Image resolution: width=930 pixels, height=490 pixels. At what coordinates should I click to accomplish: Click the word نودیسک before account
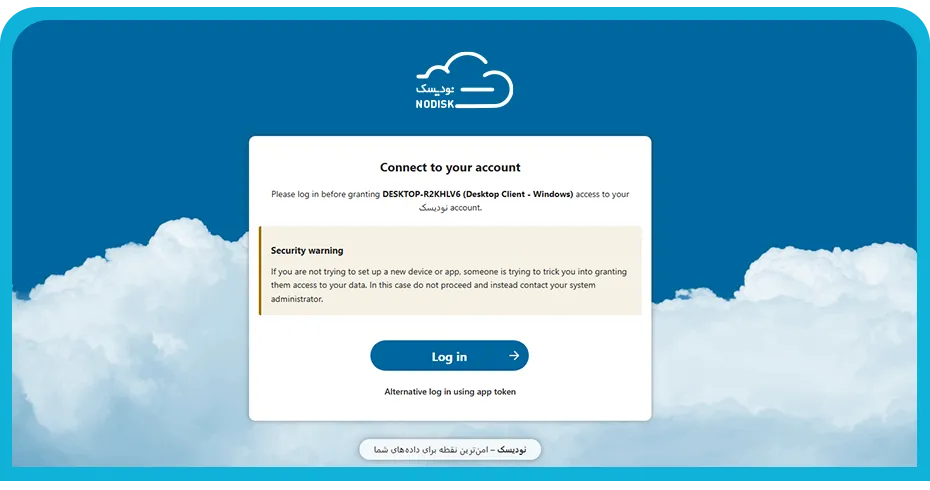click(x=433, y=208)
